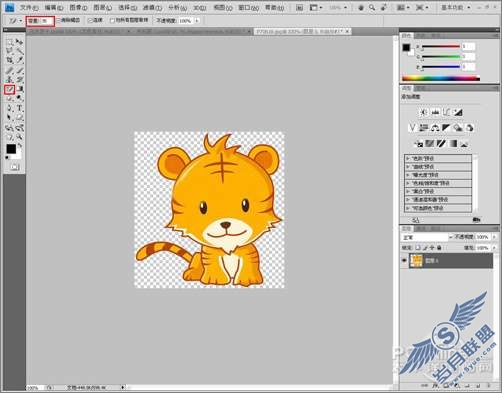The image size is (502, 393).
Task: Toggle lock all in Layers panel
Action: pyautogui.click(x=439, y=248)
